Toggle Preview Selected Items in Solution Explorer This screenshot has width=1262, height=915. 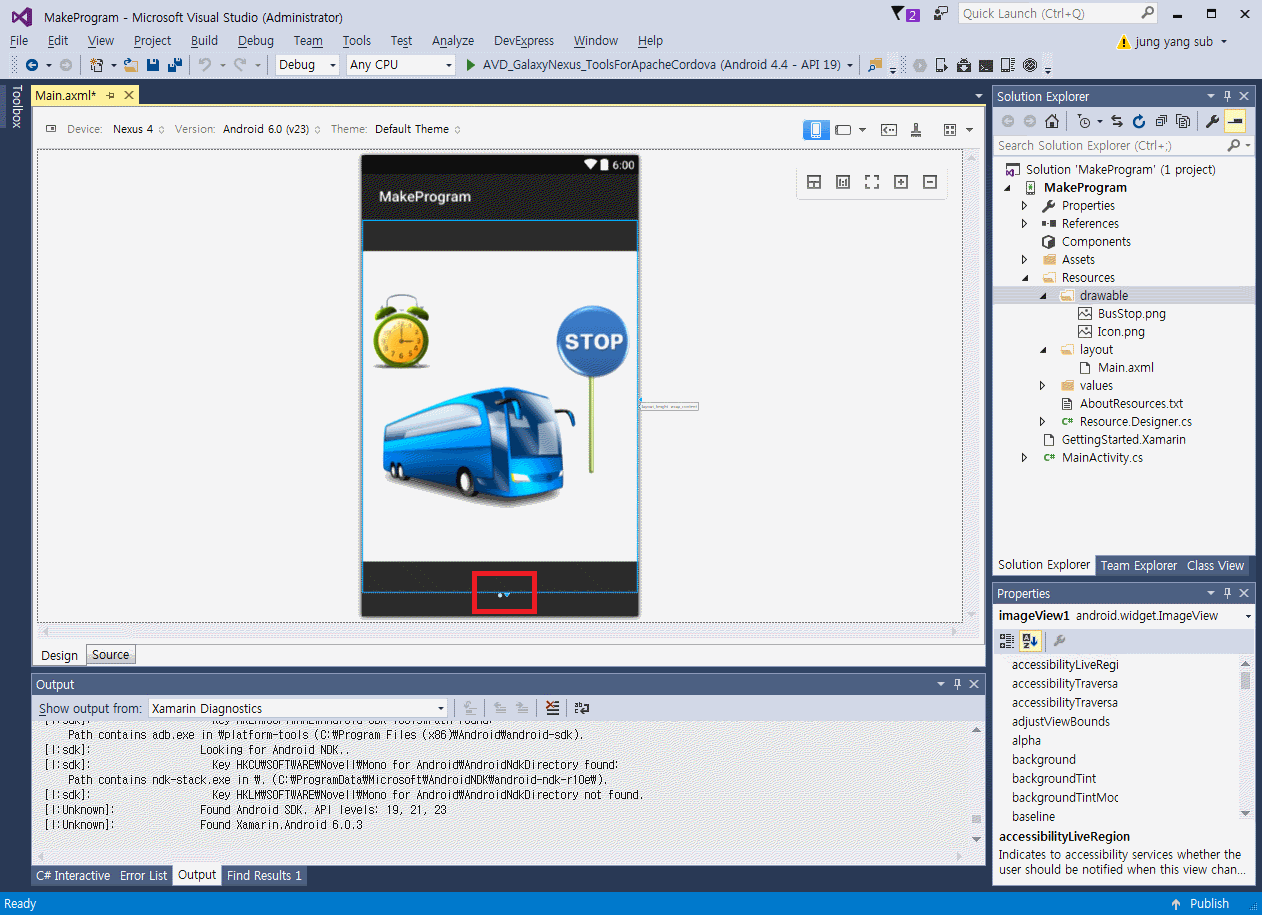(1235, 121)
